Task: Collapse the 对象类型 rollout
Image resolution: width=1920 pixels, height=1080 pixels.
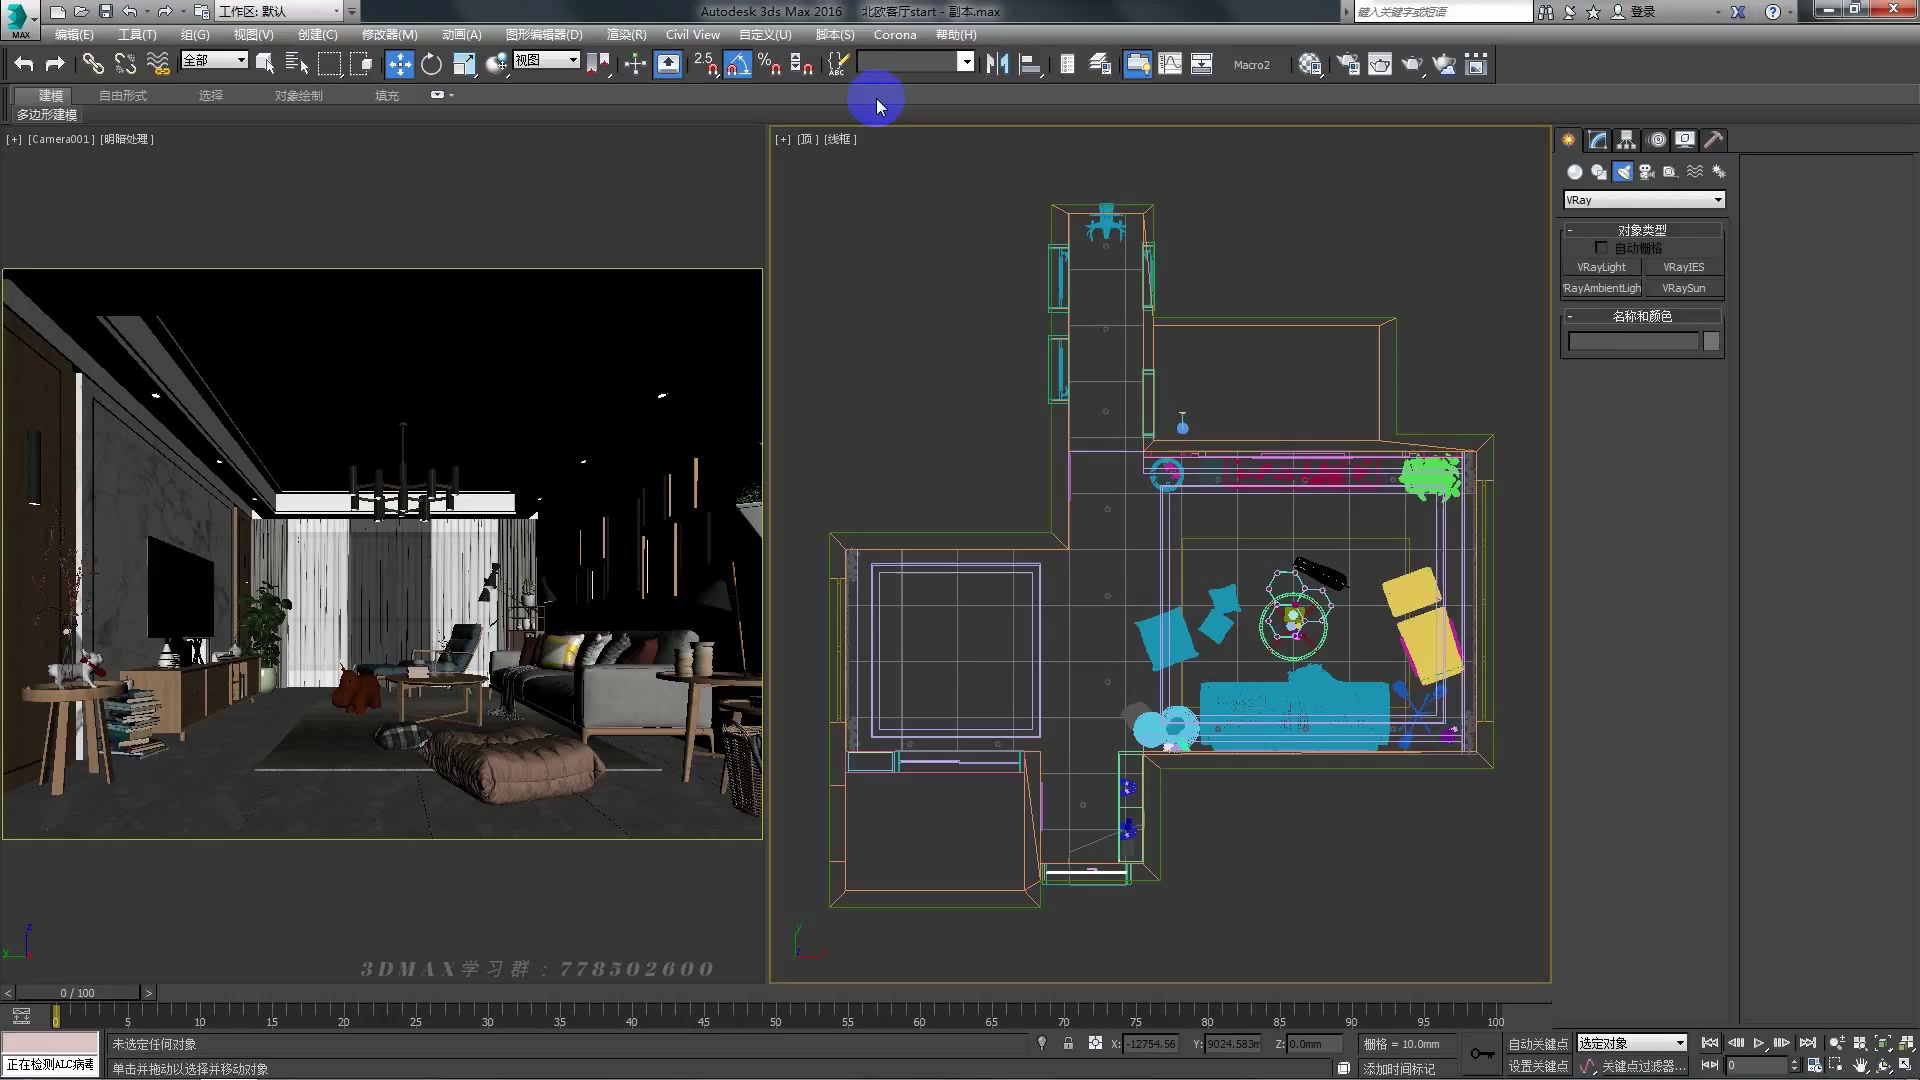Action: (x=1642, y=230)
